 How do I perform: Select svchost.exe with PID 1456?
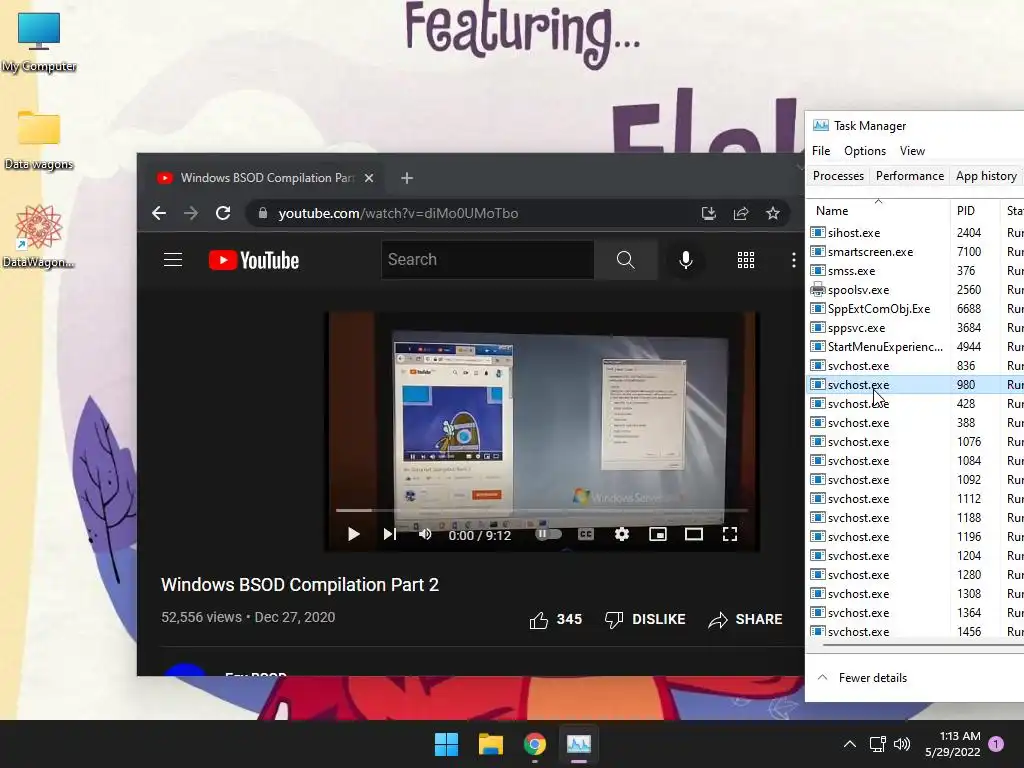coord(916,631)
